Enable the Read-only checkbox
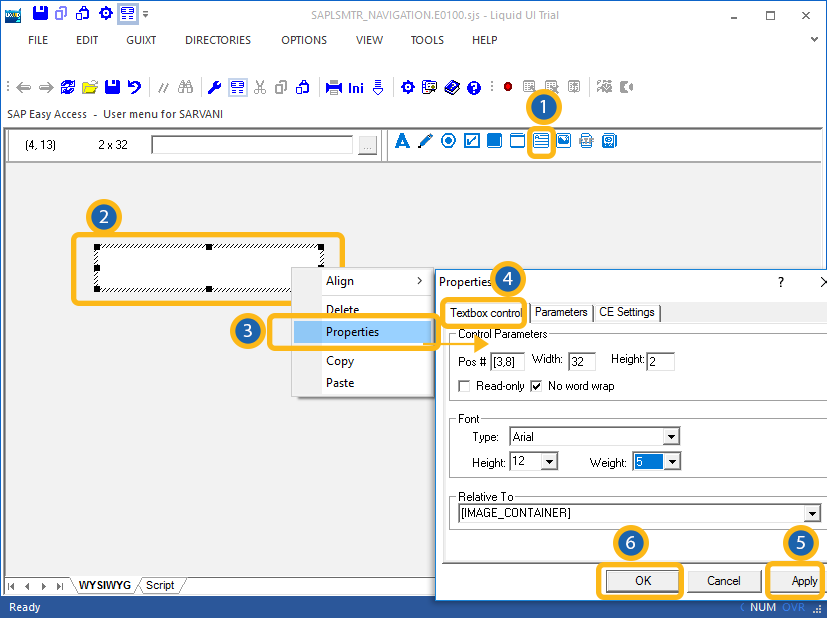This screenshot has width=827, height=618. [464, 386]
